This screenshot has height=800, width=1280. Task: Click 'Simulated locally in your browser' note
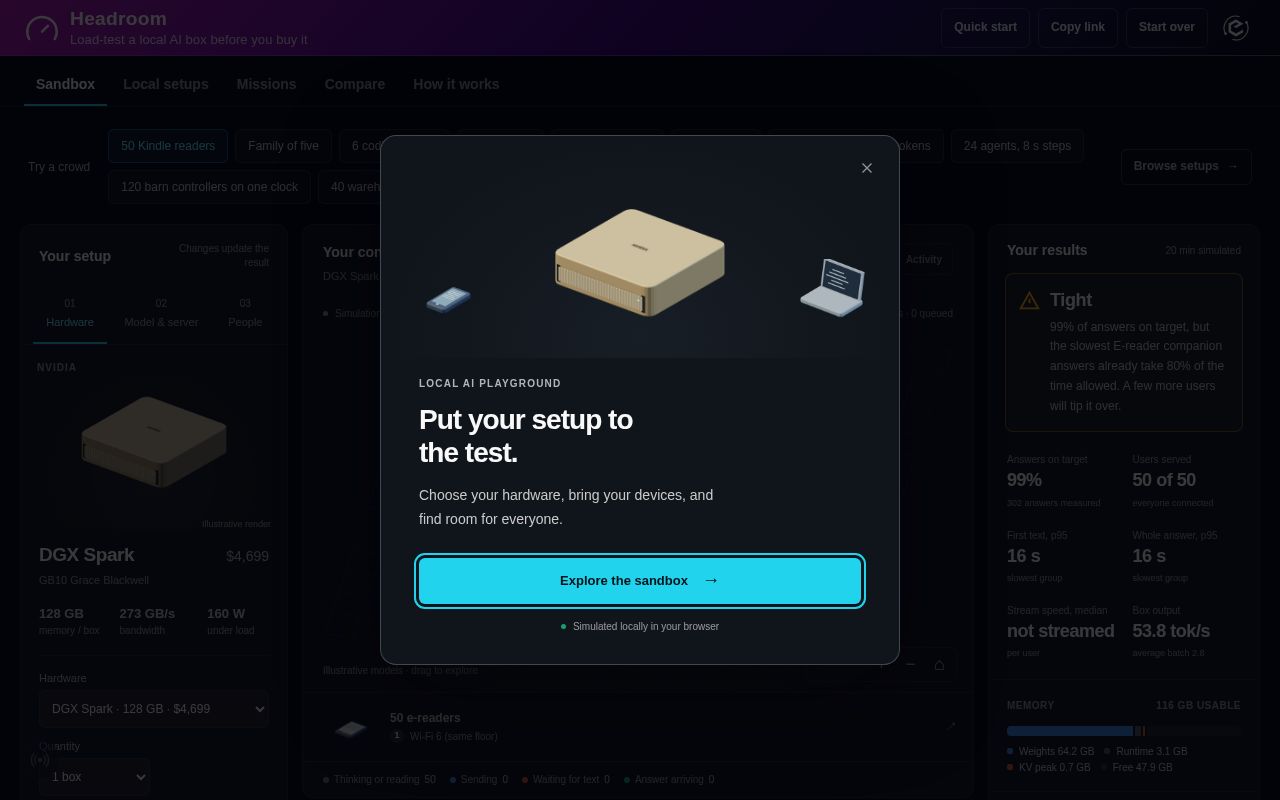[640, 626]
